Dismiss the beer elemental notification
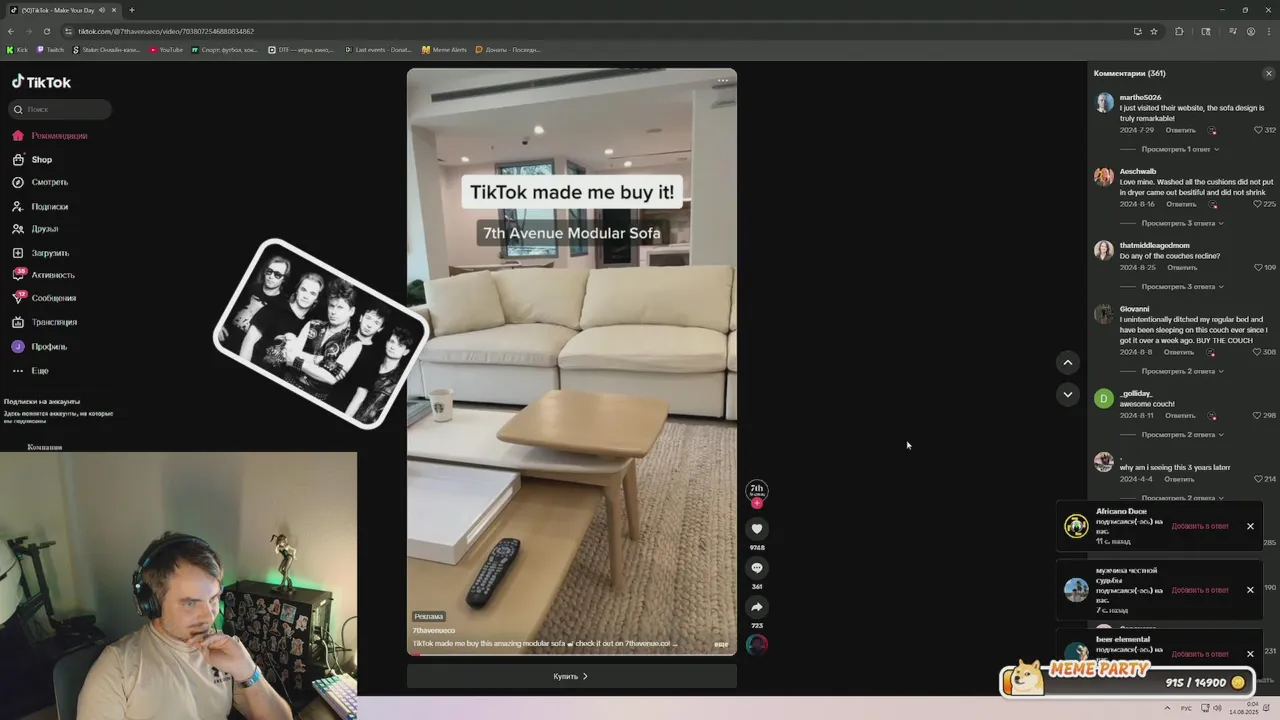 [1250, 654]
